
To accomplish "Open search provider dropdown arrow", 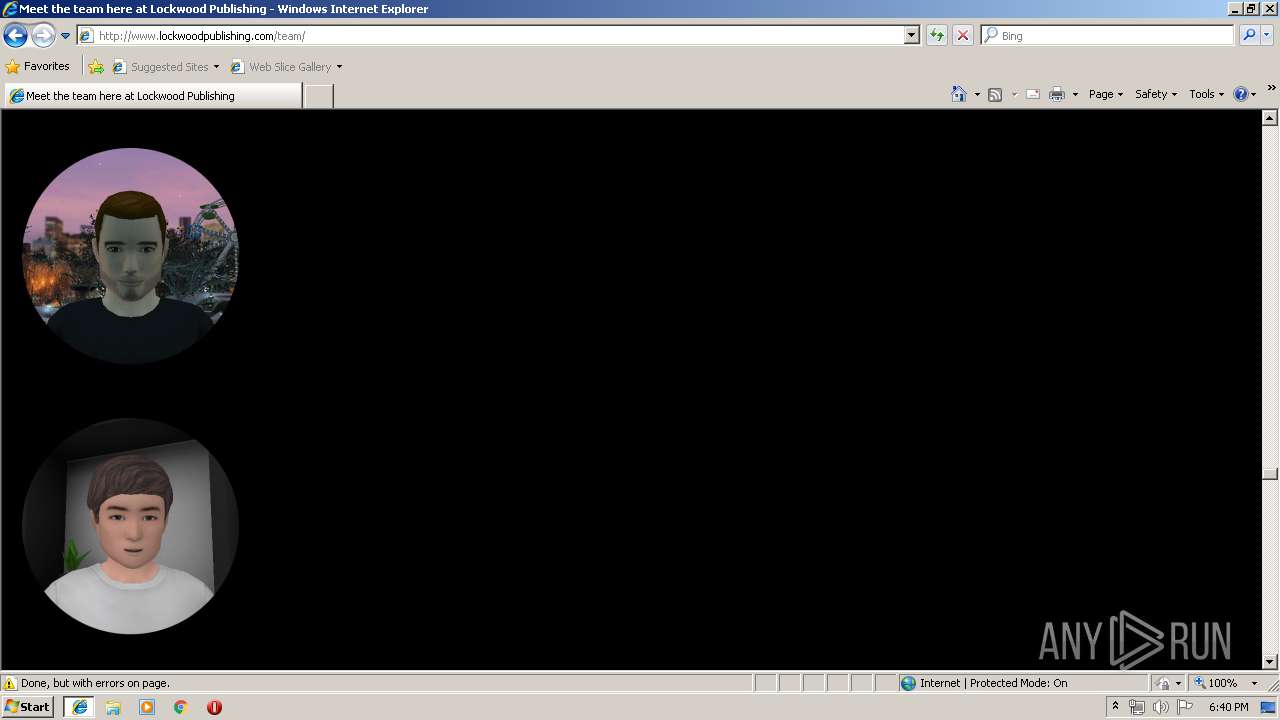I will click(1267, 36).
